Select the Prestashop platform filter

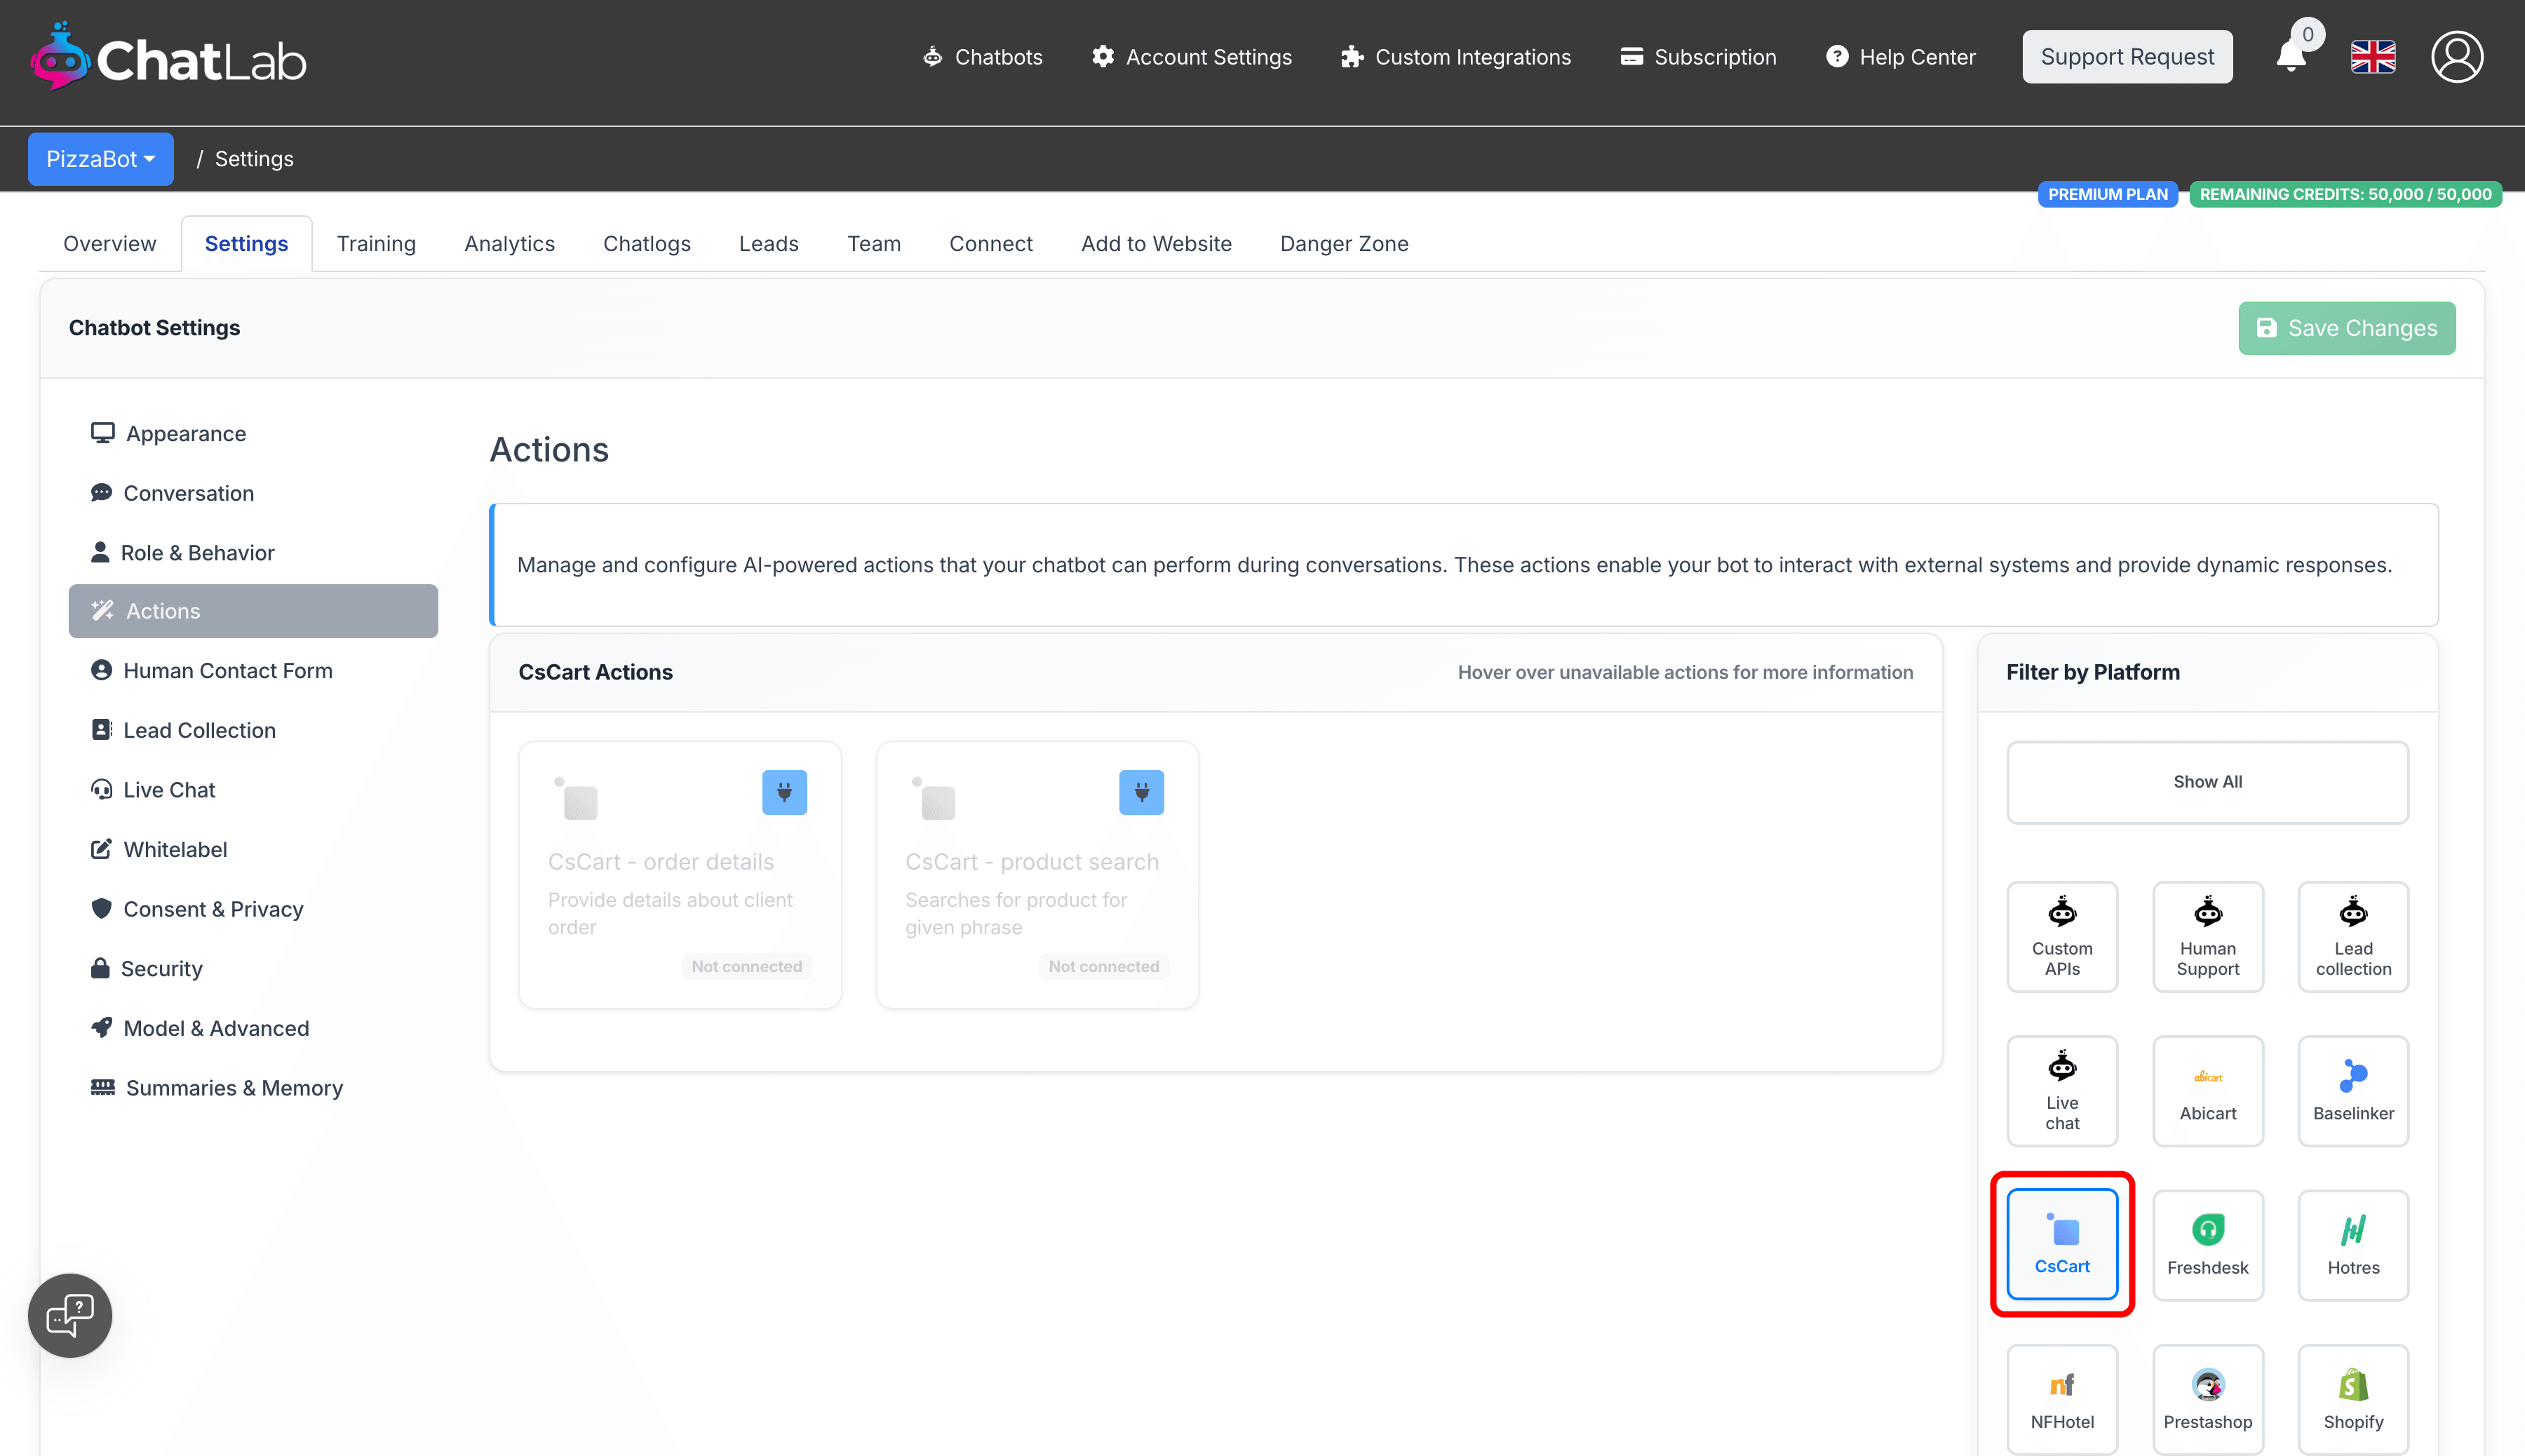click(x=2207, y=1398)
